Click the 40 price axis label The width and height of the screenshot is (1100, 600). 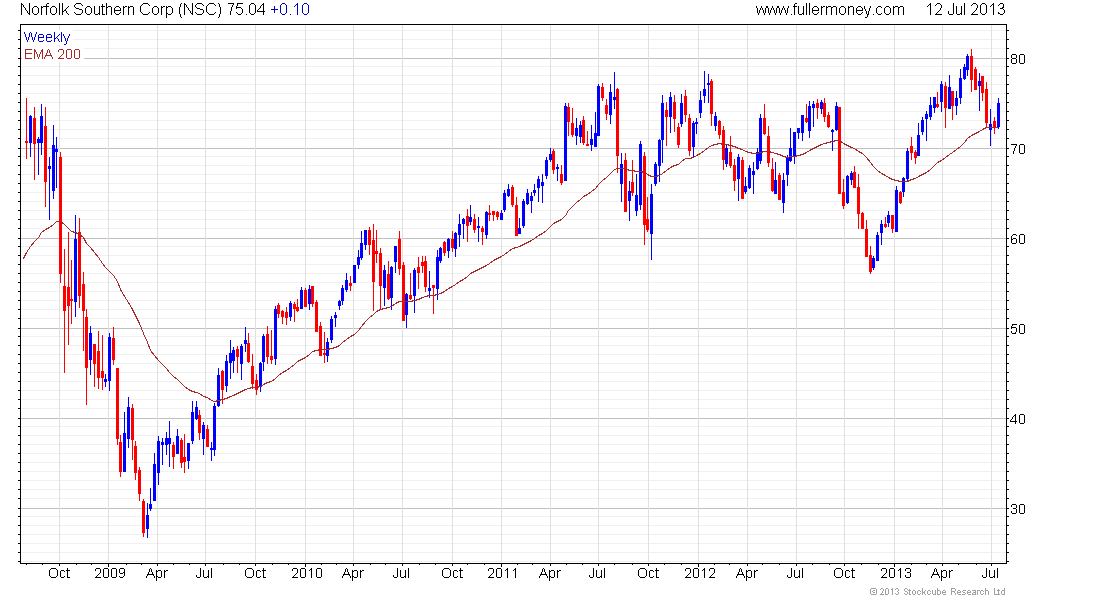[x=1017, y=419]
